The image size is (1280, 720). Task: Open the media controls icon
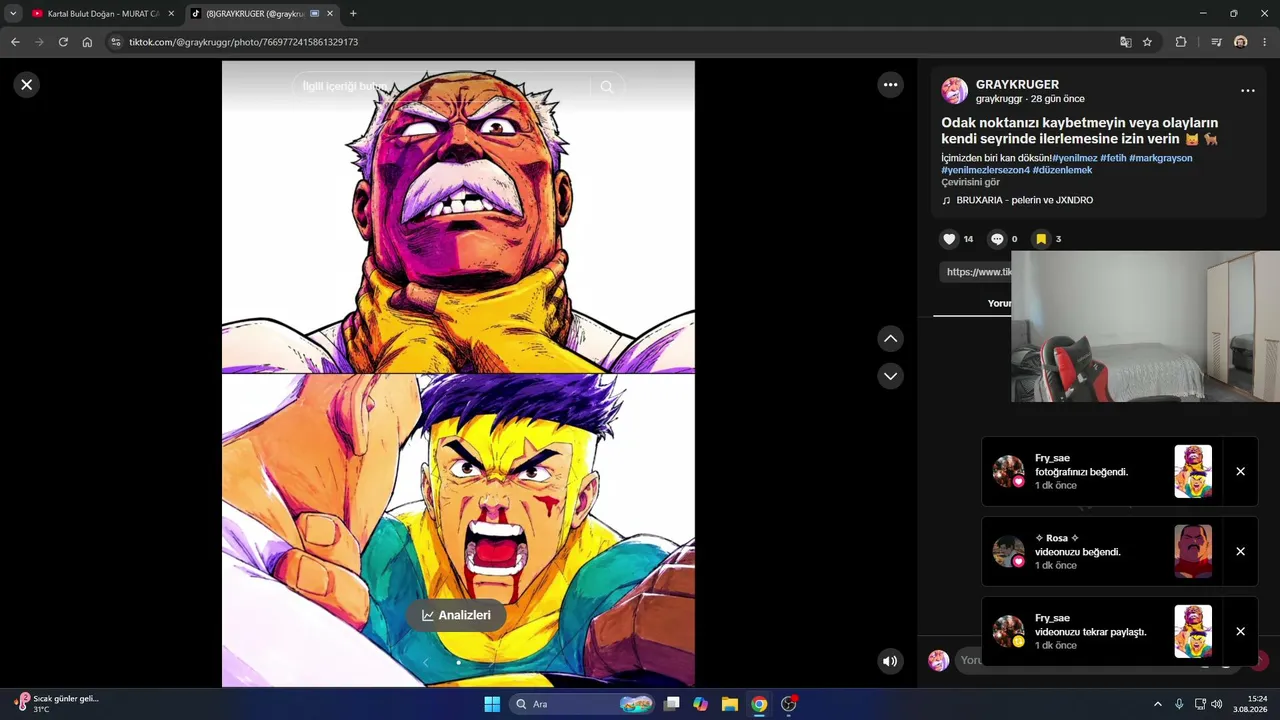[1216, 42]
